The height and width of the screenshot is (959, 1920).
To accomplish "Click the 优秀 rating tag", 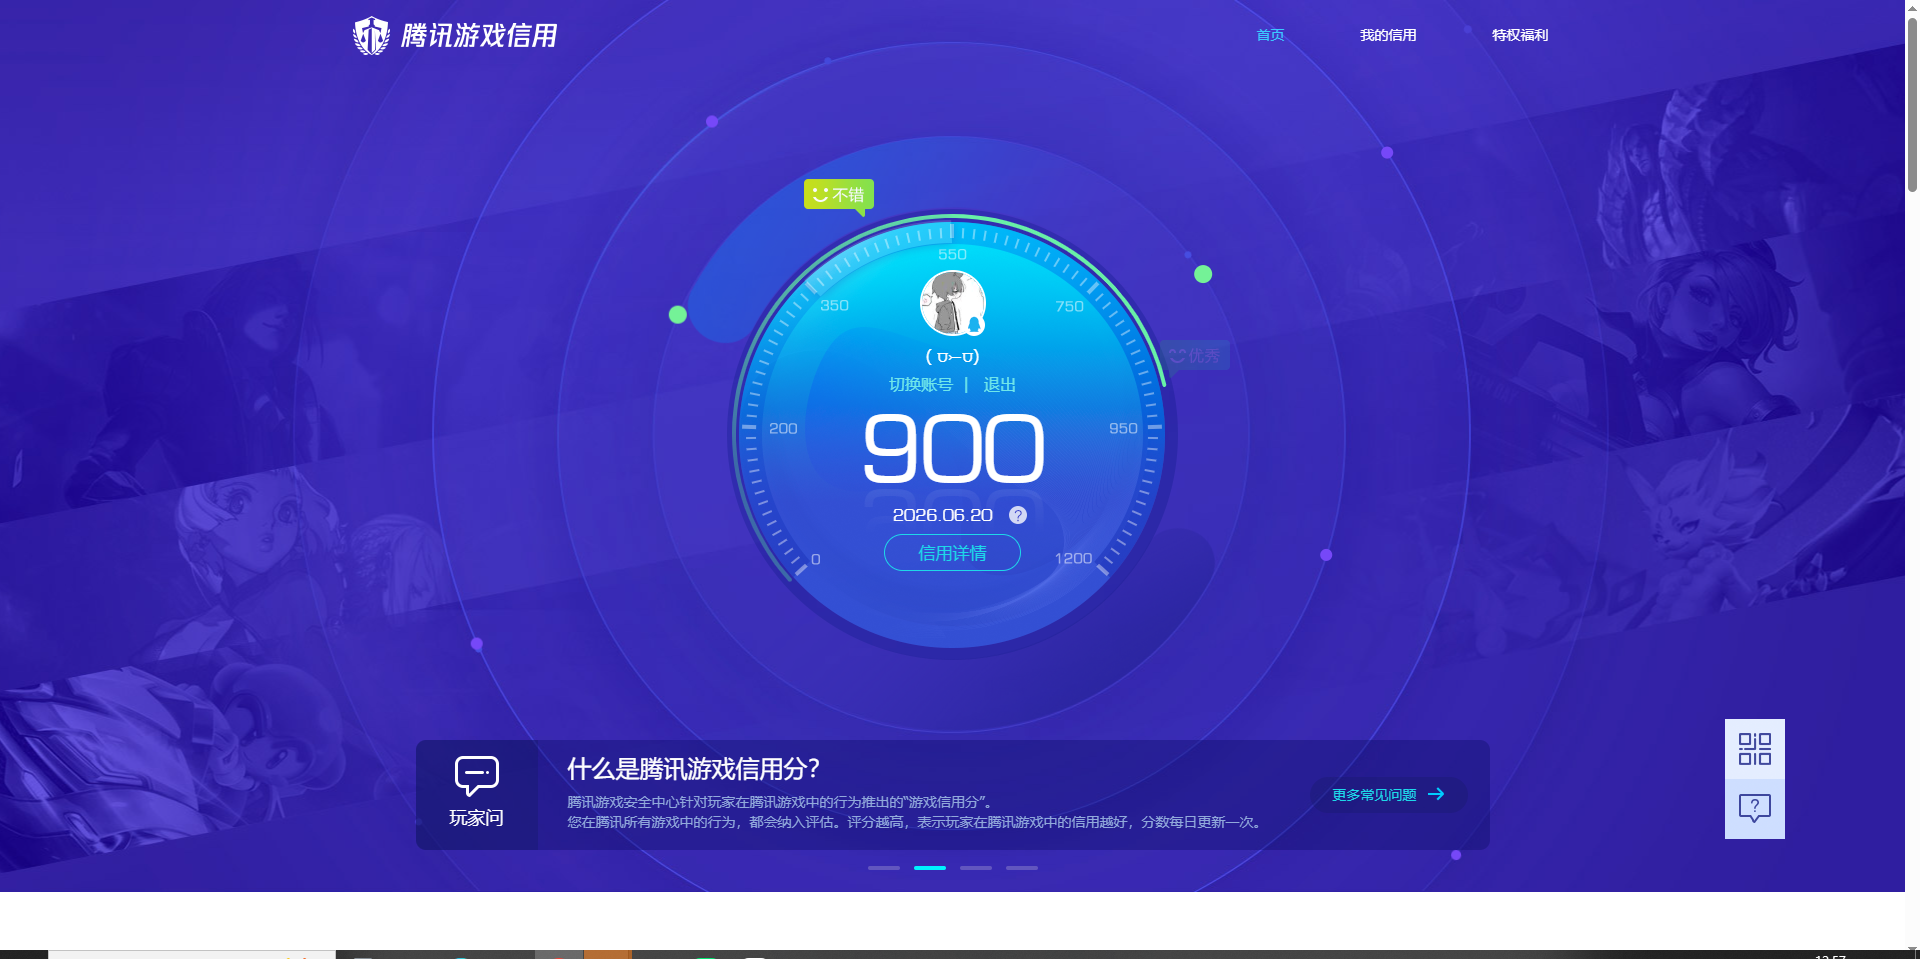I will click(x=1195, y=355).
